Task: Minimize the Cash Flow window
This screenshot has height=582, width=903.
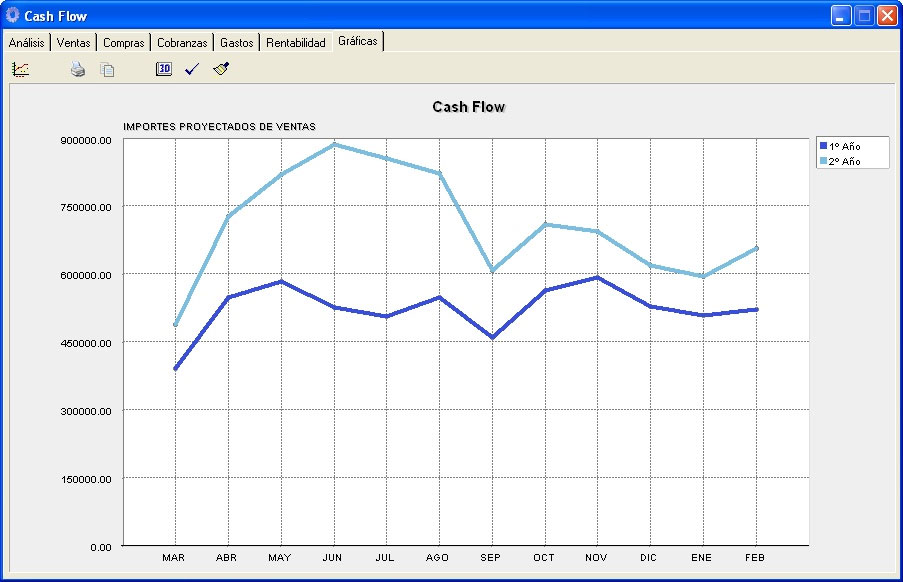Action: click(840, 15)
